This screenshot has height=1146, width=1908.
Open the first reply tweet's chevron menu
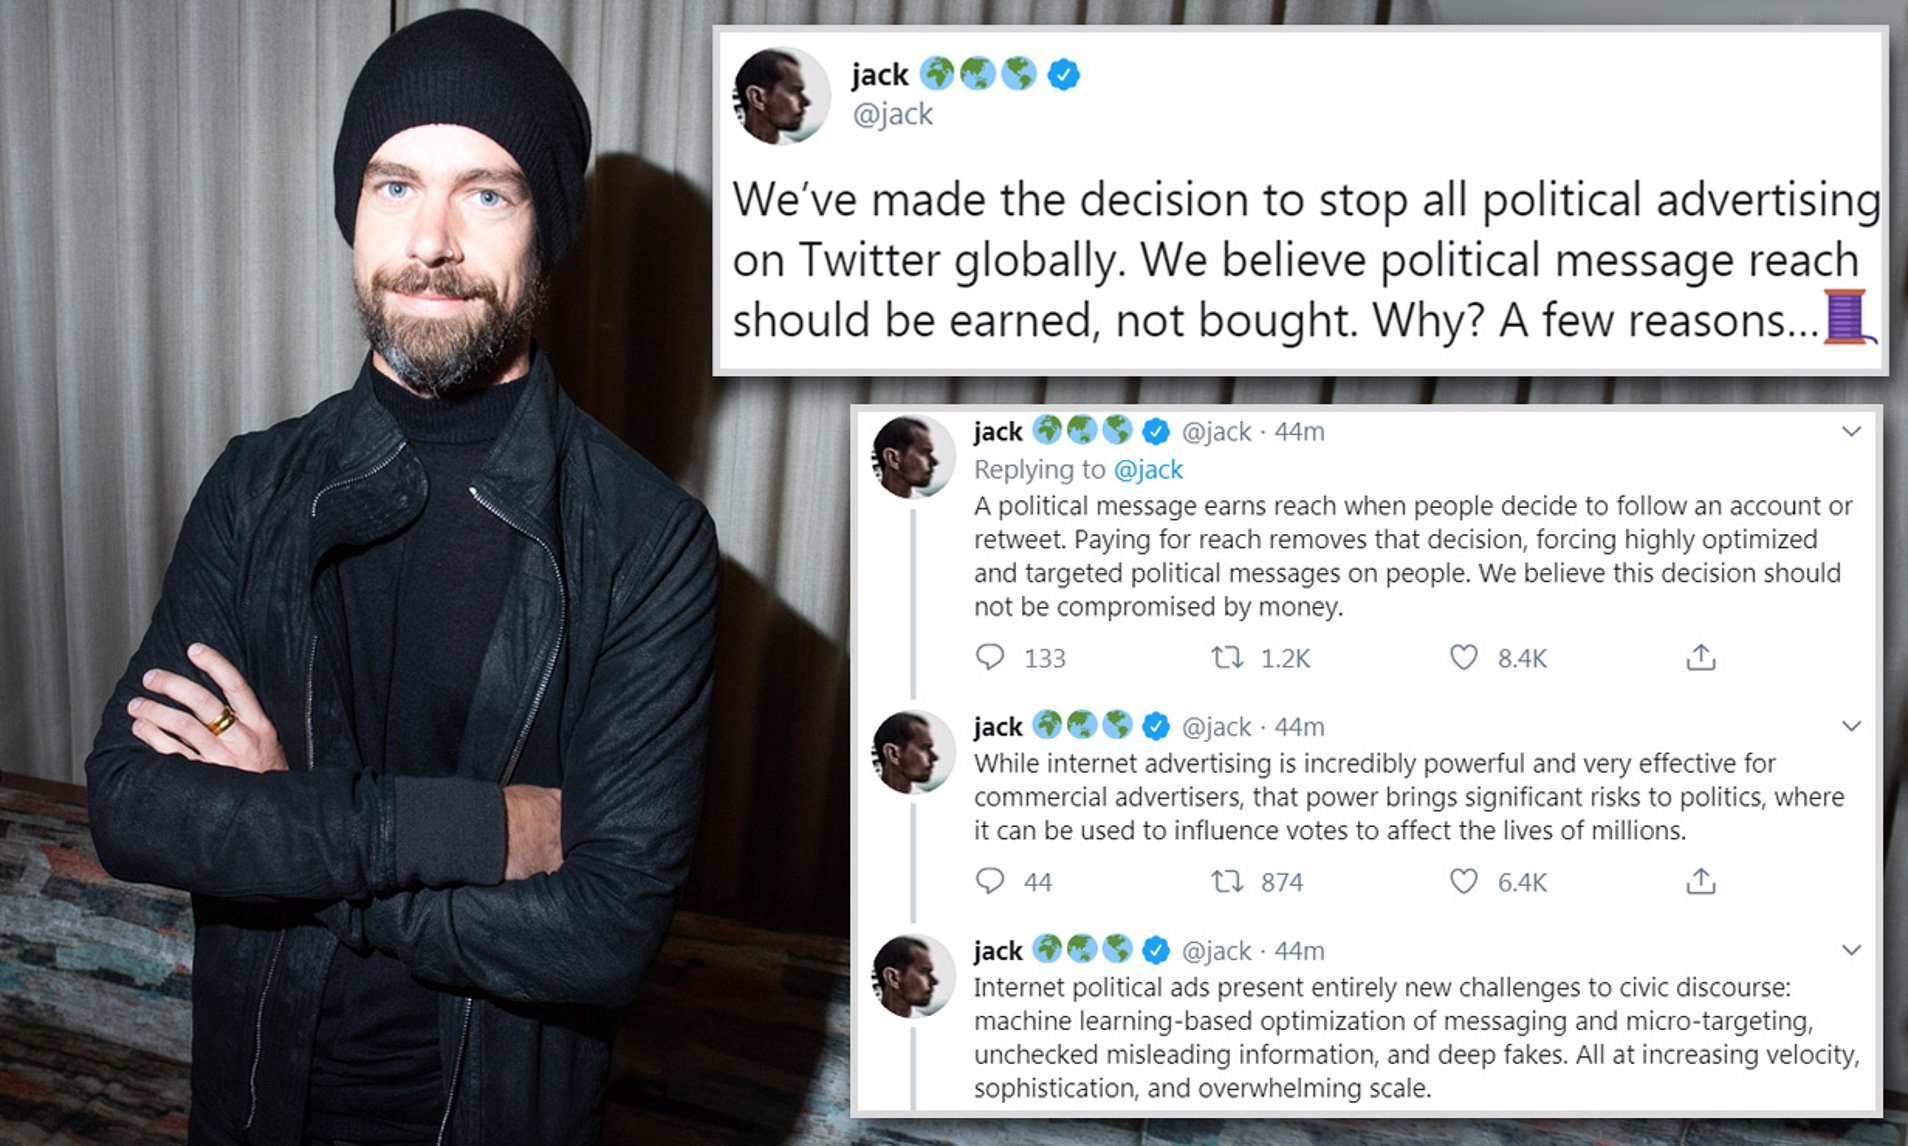1851,431
